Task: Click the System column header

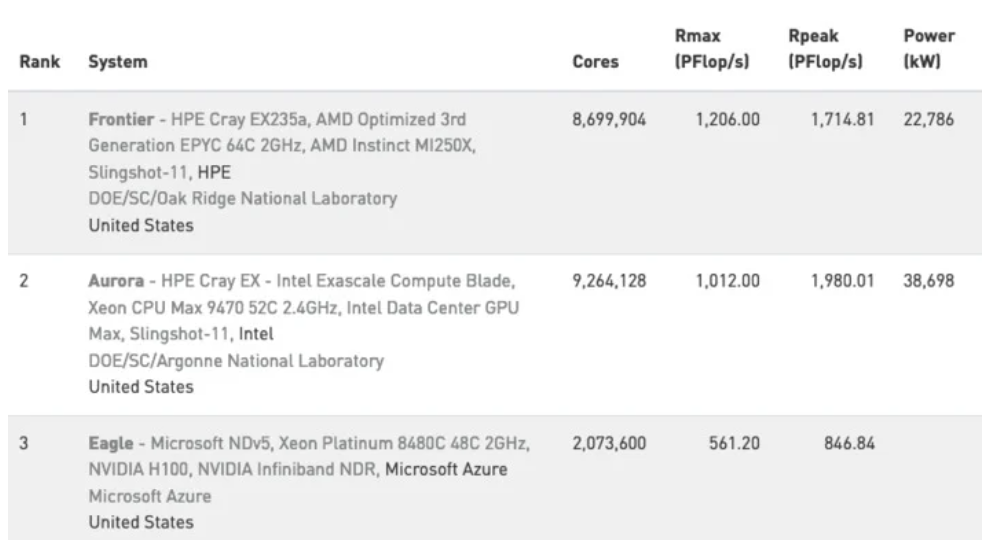Action: point(117,62)
